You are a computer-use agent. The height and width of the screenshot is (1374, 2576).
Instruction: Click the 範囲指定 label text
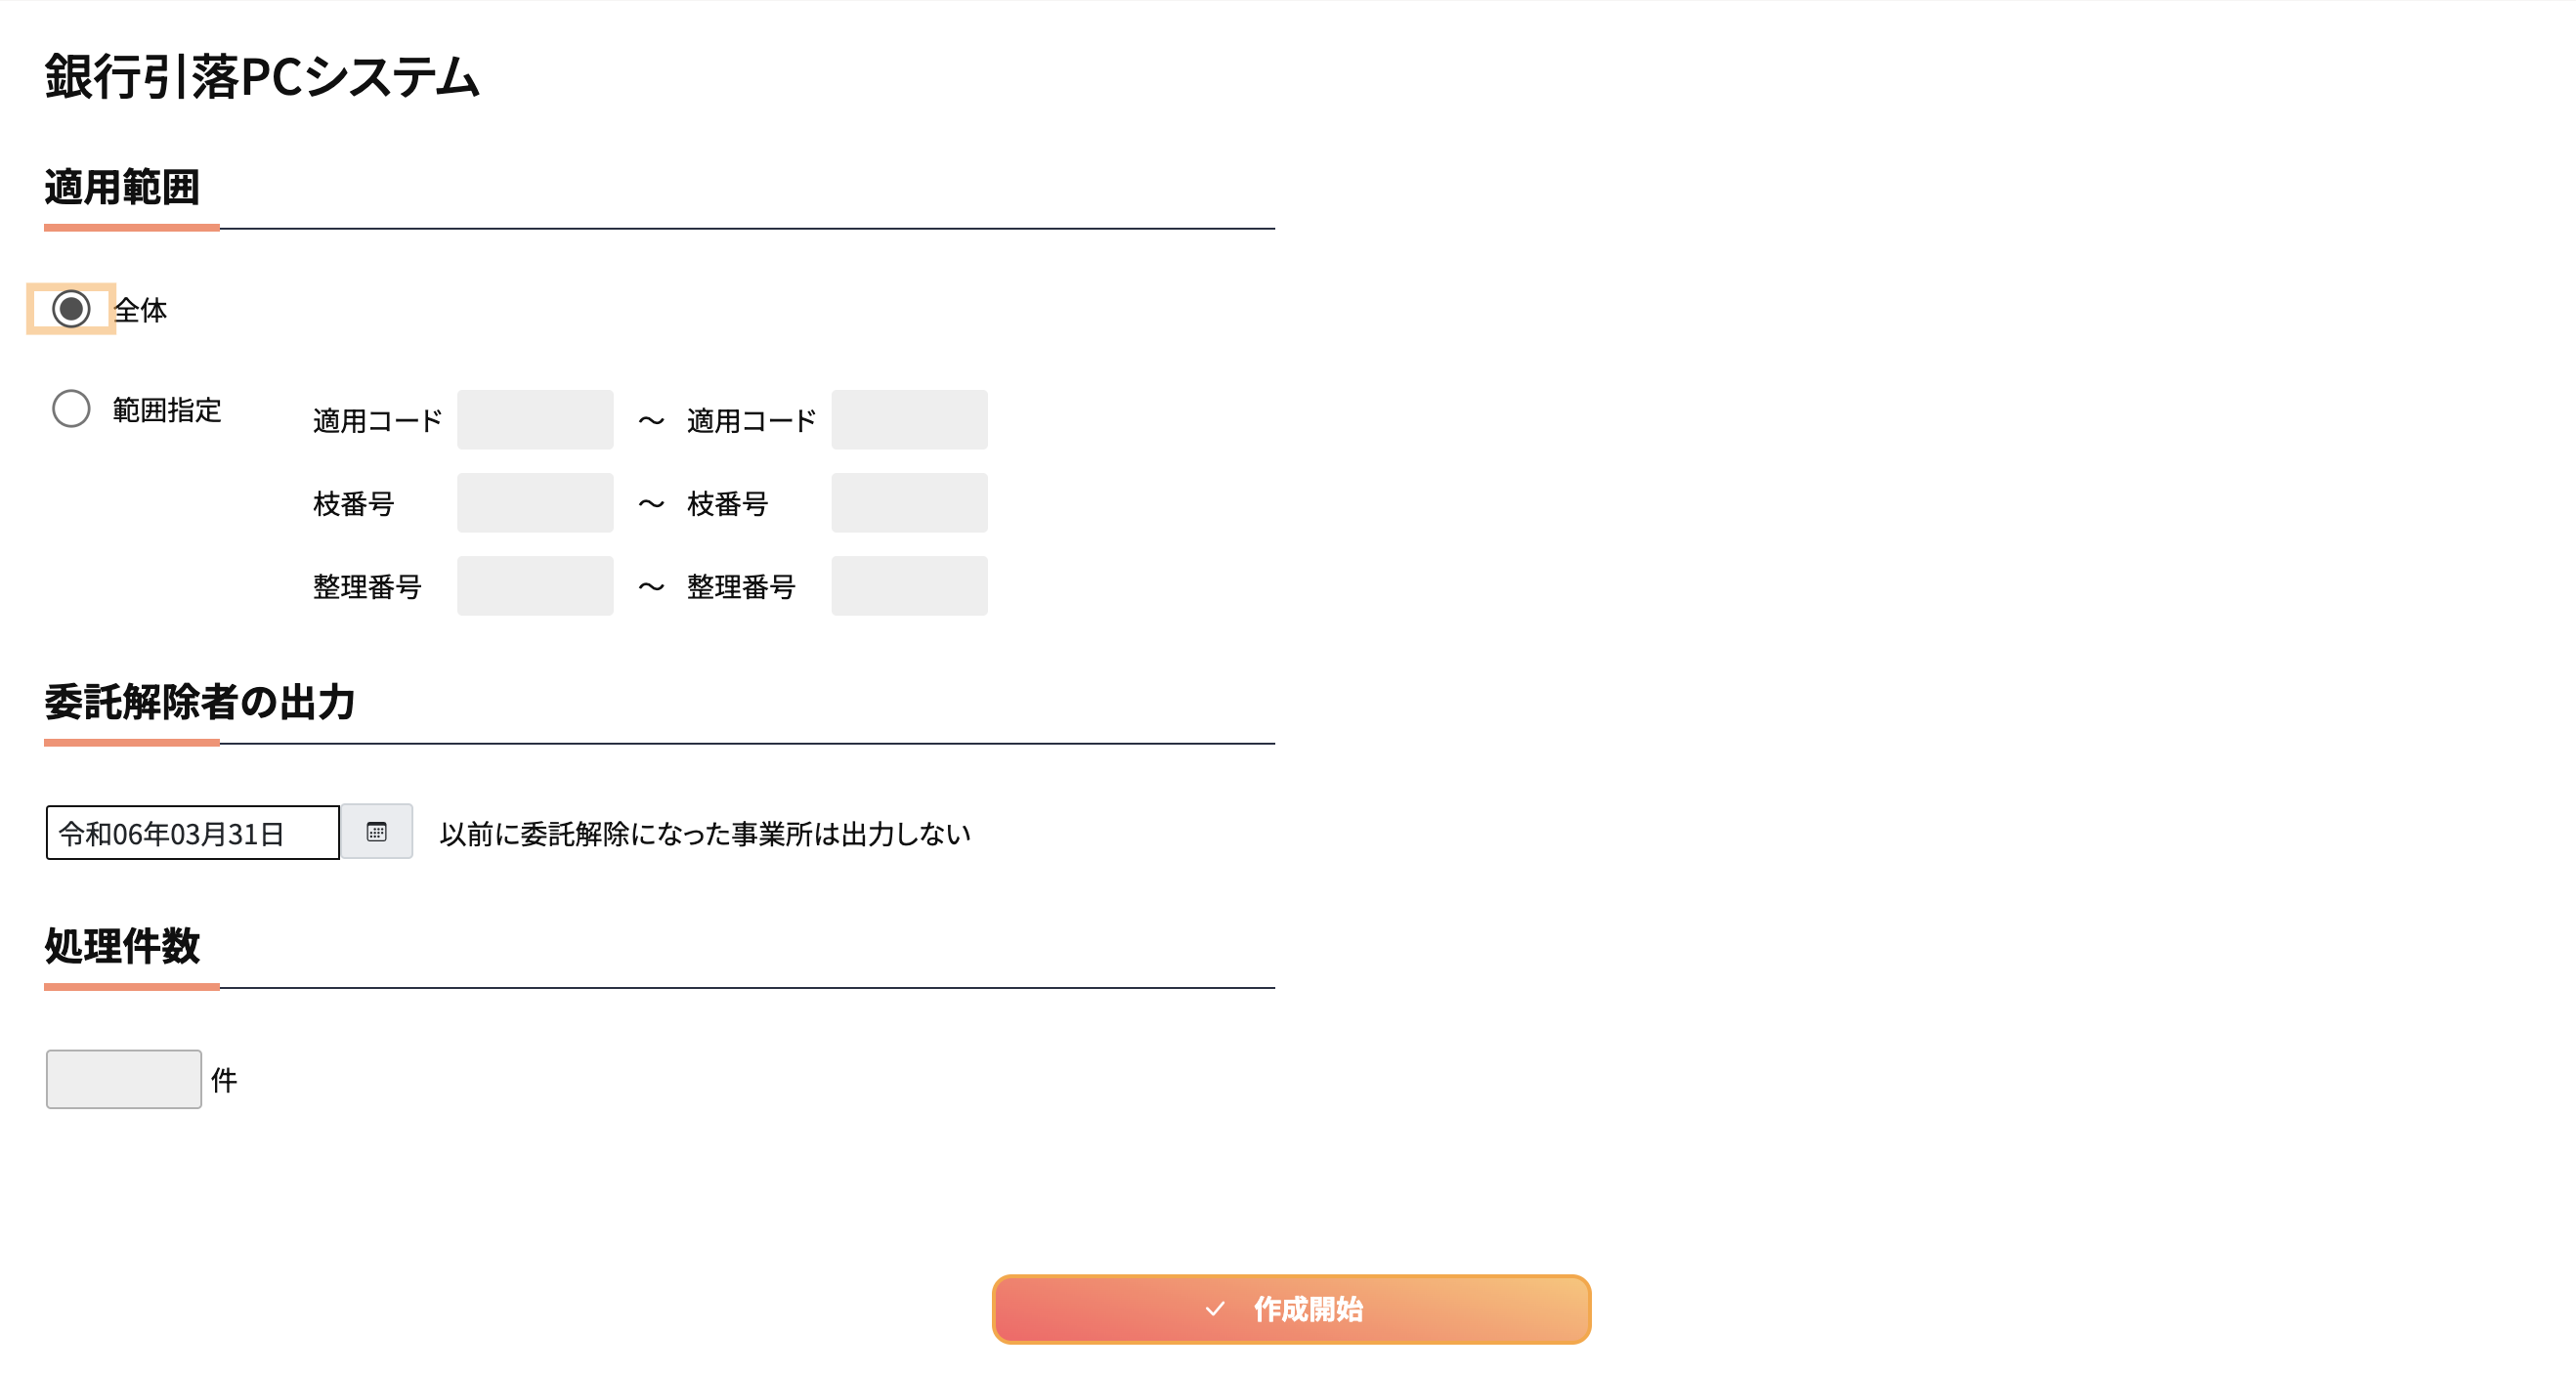167,410
